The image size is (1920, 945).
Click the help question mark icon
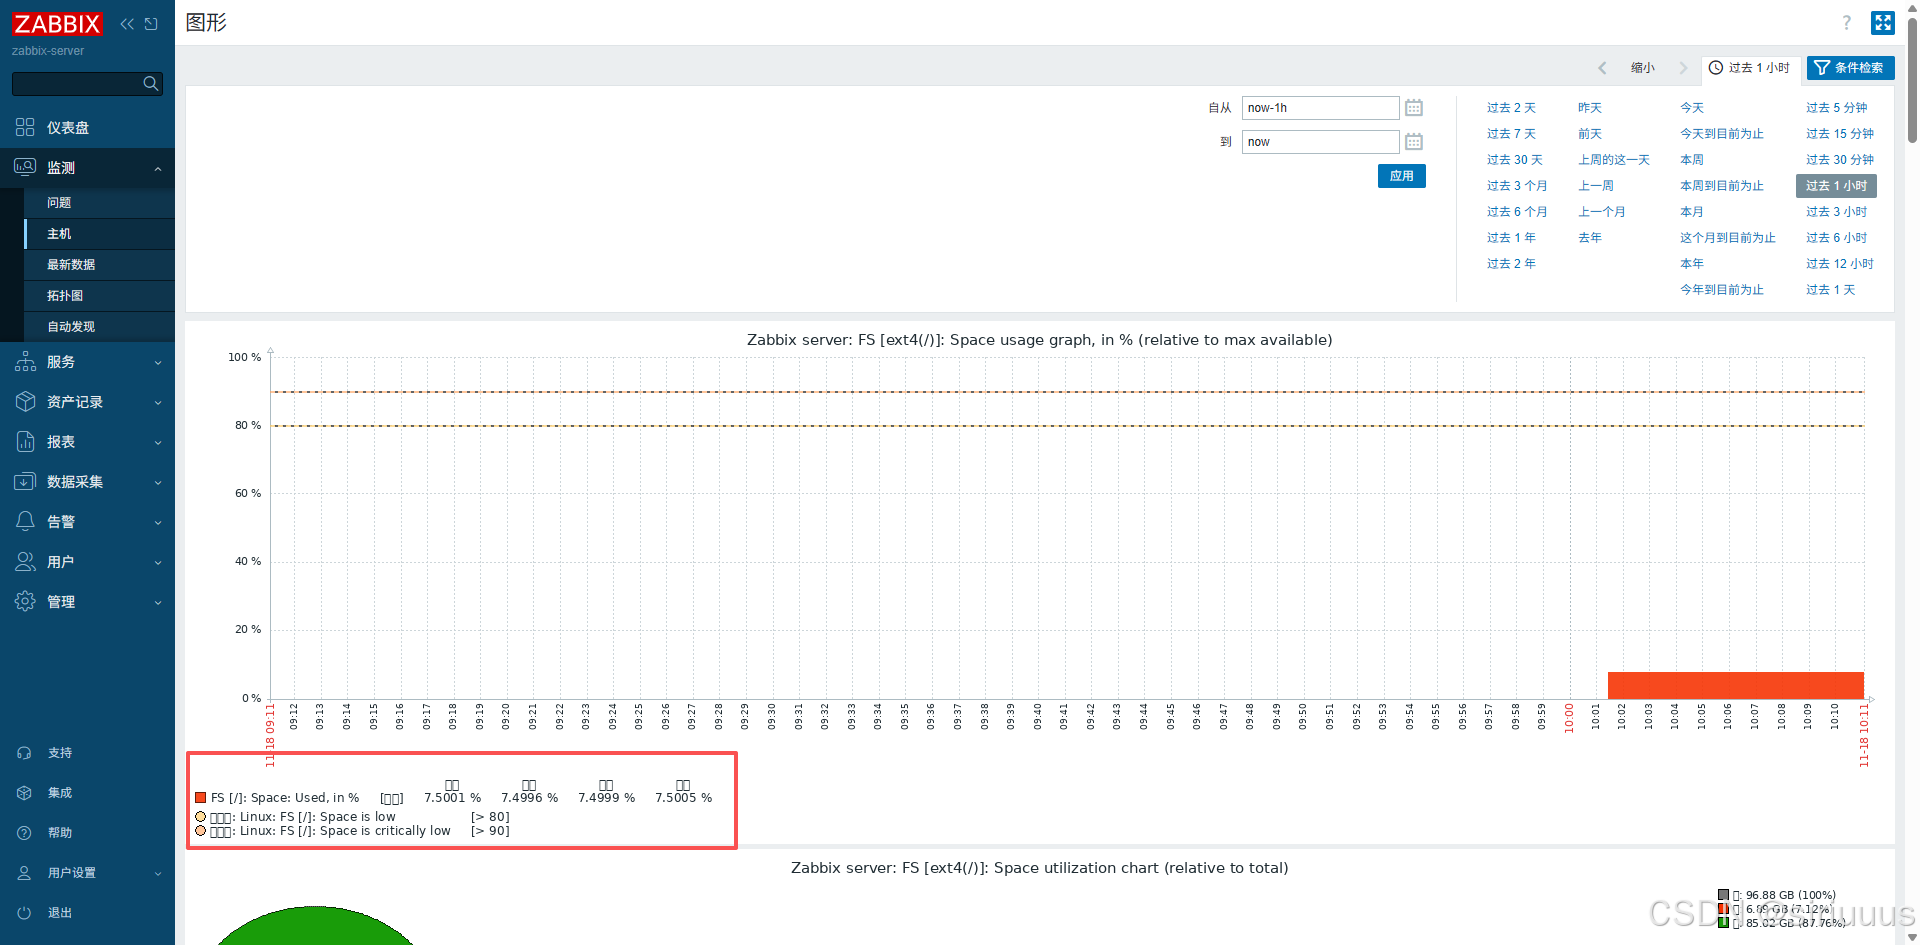tap(1846, 22)
